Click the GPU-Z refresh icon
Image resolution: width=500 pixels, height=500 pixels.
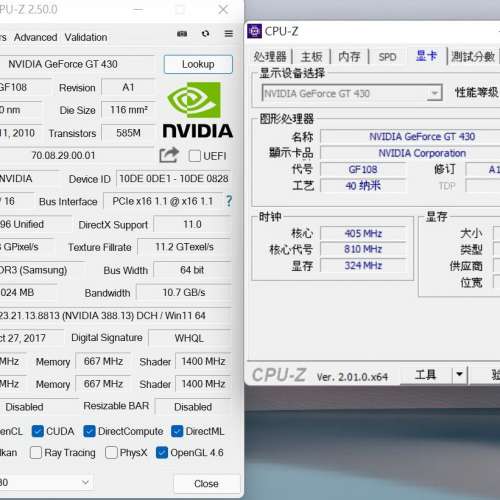click(206, 33)
